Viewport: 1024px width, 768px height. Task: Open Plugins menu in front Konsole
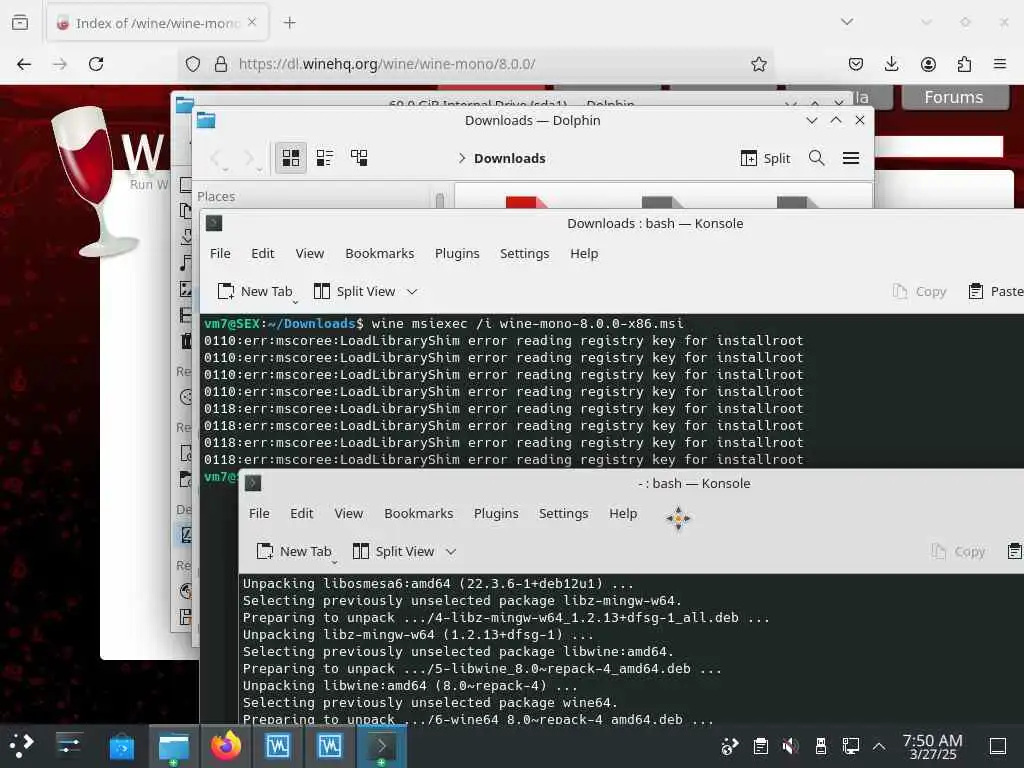pyautogui.click(x=496, y=513)
